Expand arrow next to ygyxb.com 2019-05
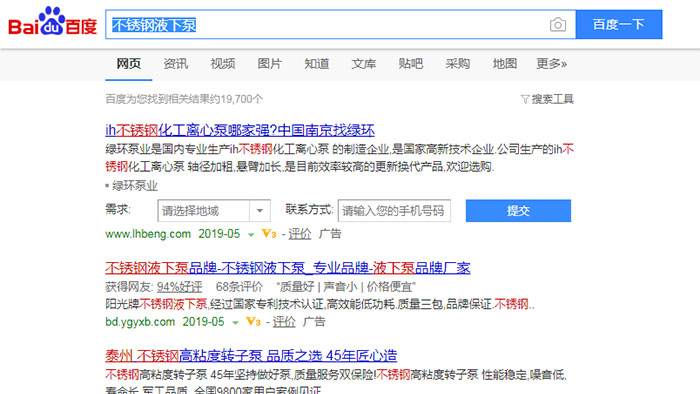700x394 pixels. [x=235, y=323]
